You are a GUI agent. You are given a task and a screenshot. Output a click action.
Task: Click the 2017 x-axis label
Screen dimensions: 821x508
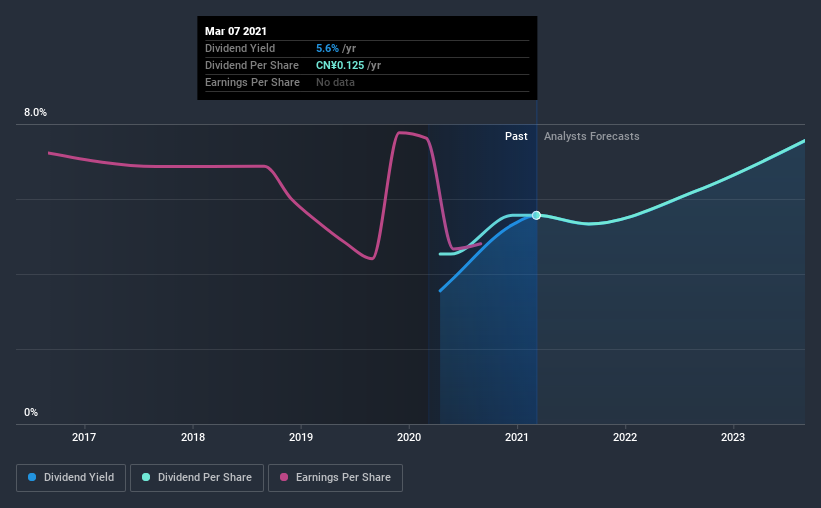pyautogui.click(x=84, y=437)
